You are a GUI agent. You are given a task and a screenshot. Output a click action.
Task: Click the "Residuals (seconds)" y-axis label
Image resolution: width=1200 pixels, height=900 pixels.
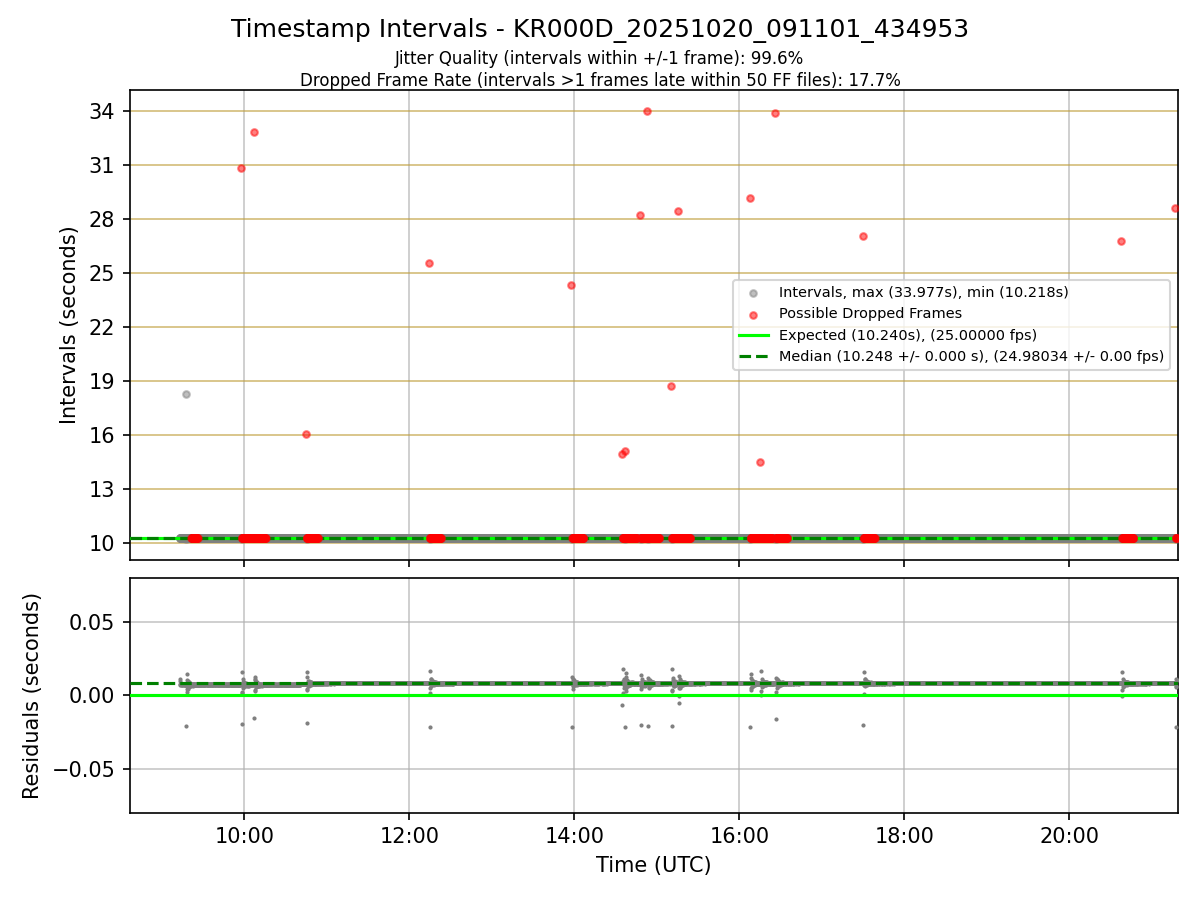click(32, 696)
